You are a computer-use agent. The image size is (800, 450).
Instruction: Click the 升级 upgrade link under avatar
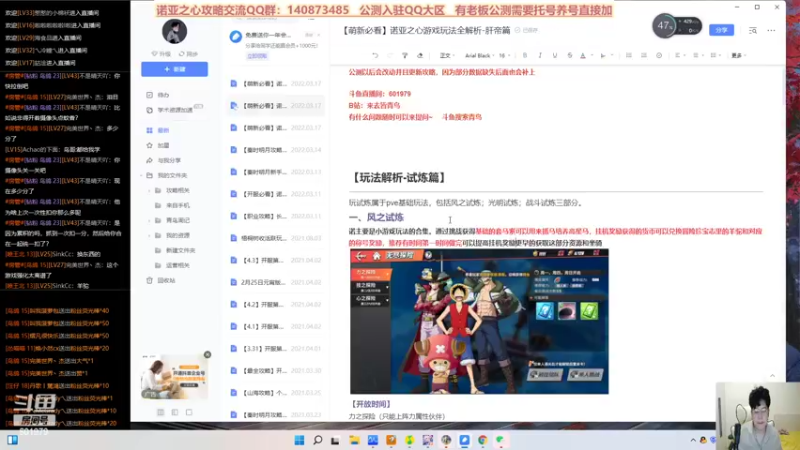pyautogui.click(x=161, y=54)
